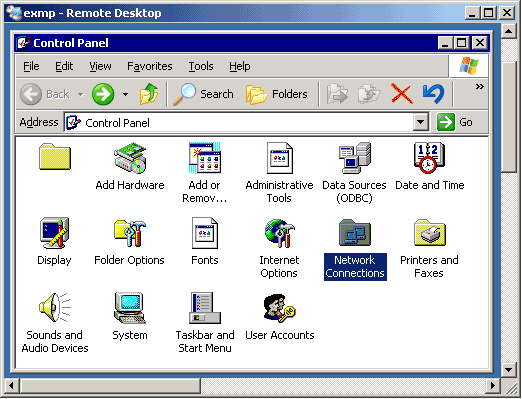Image resolution: width=522 pixels, height=399 pixels.
Task: Click the green Forward arrow button
Action: (103, 94)
